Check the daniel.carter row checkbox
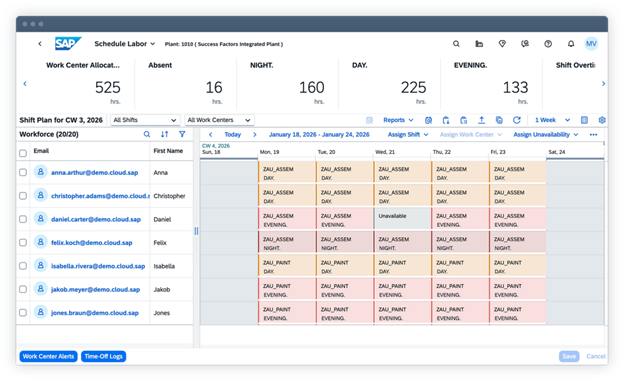The width and height of the screenshot is (624, 381). tap(23, 219)
